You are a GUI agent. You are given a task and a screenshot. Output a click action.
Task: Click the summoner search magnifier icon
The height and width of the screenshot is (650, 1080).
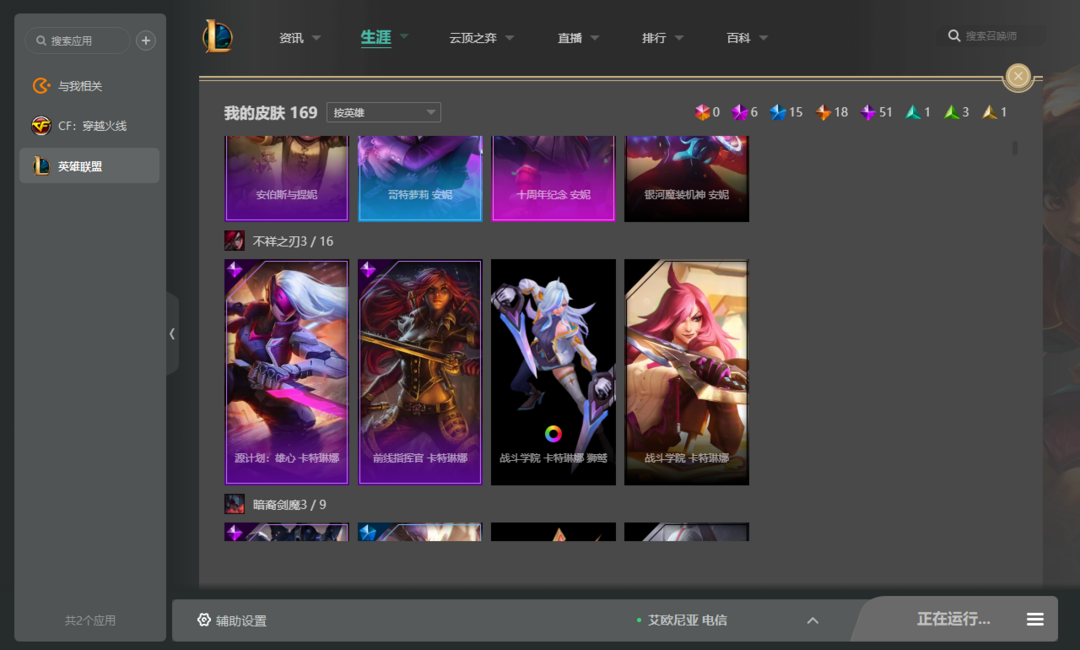954,36
